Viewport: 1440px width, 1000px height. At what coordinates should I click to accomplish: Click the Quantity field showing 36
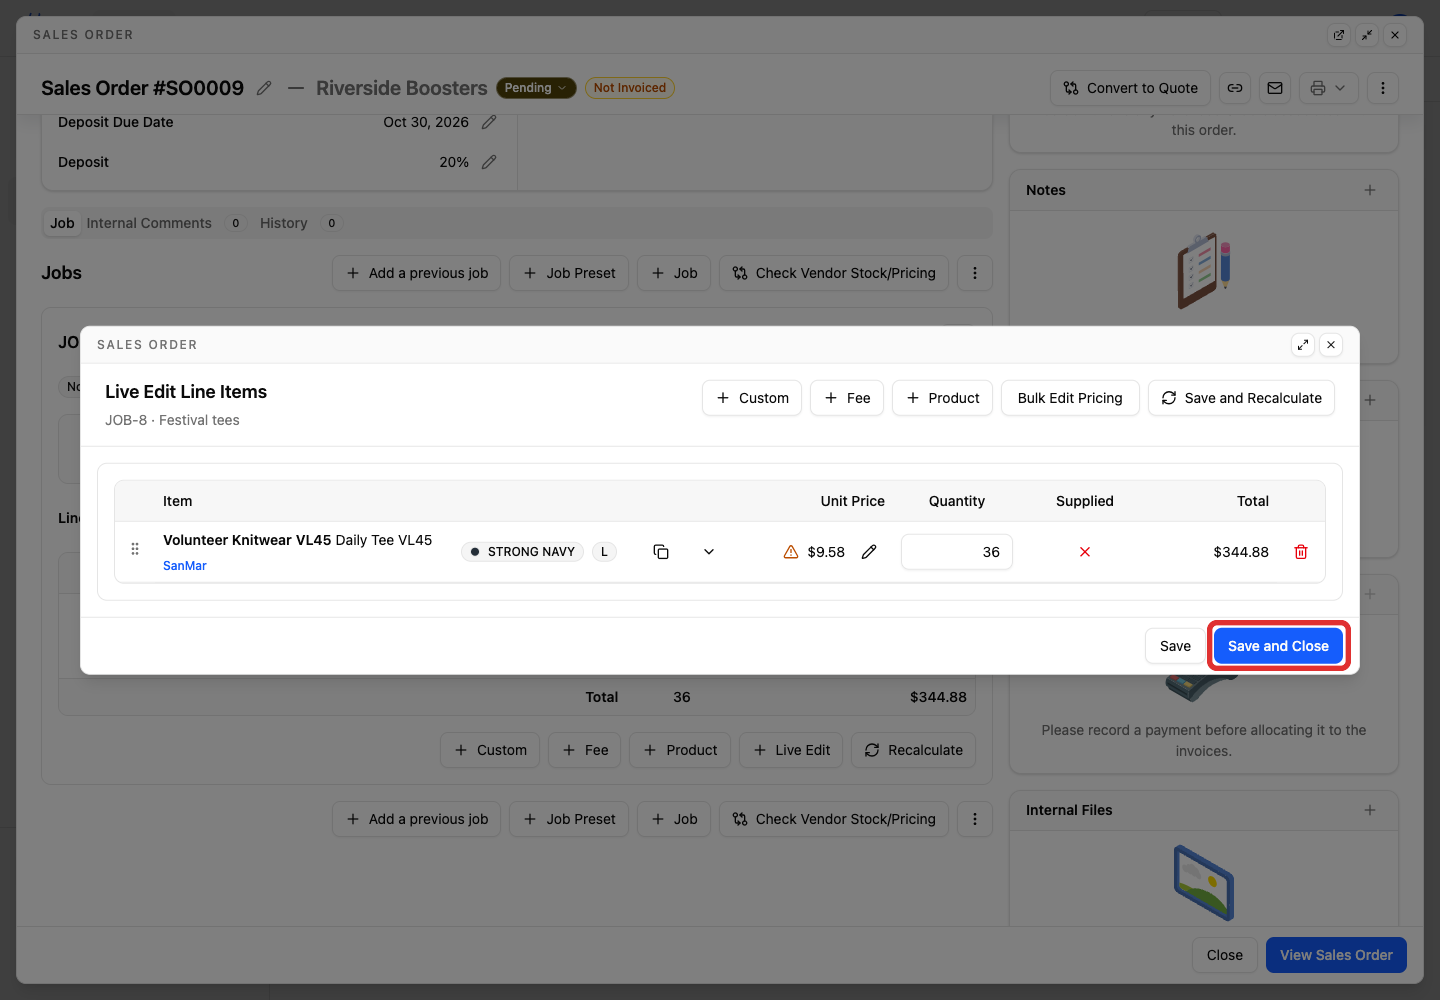coord(957,552)
